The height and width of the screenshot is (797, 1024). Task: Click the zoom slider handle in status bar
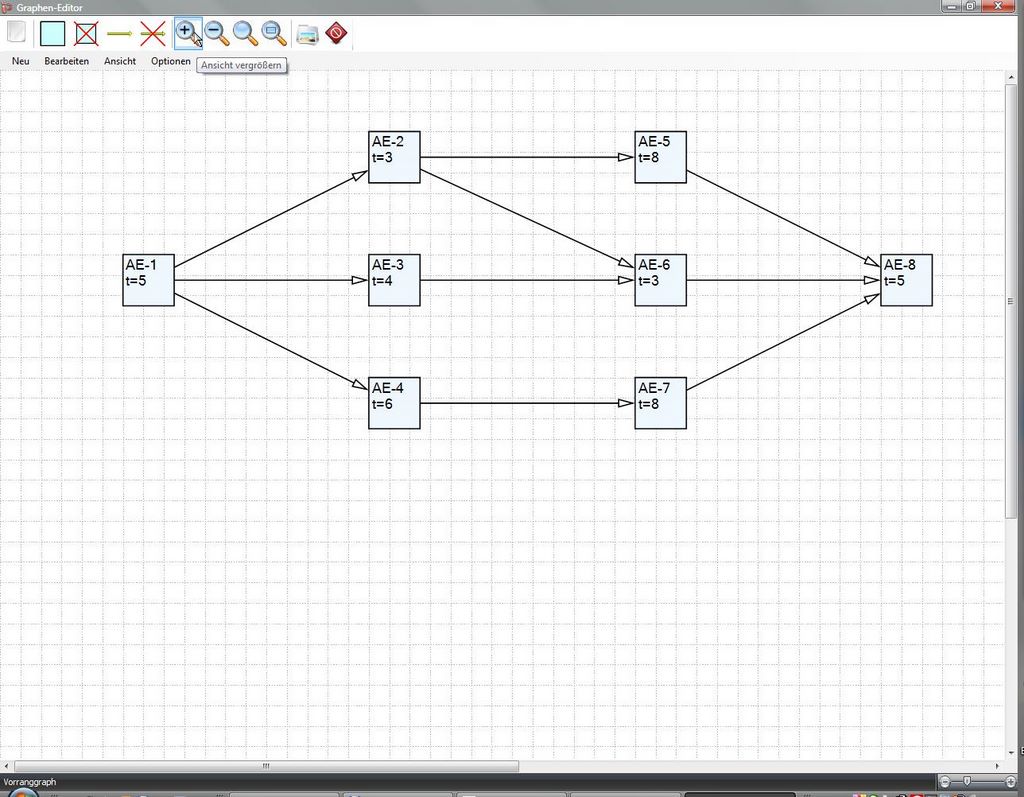tap(966, 781)
